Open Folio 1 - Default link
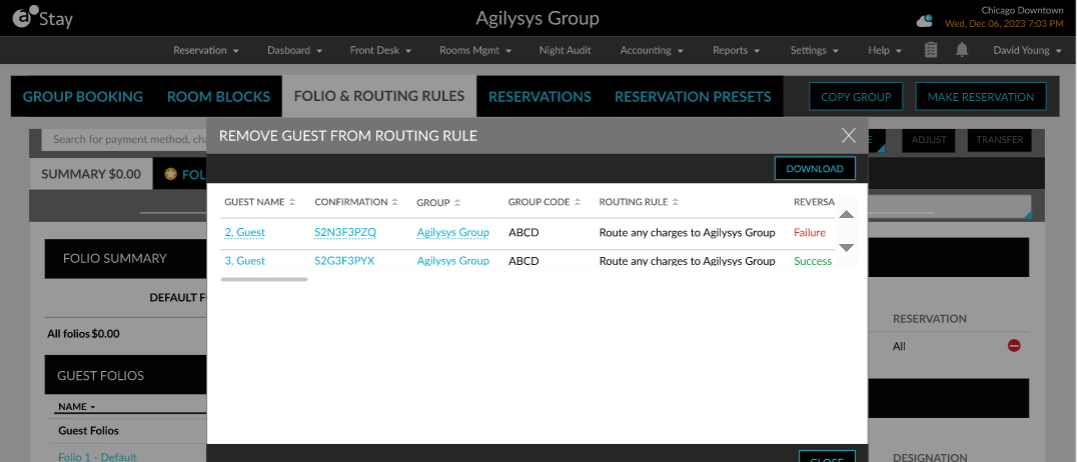 pyautogui.click(x=98, y=457)
